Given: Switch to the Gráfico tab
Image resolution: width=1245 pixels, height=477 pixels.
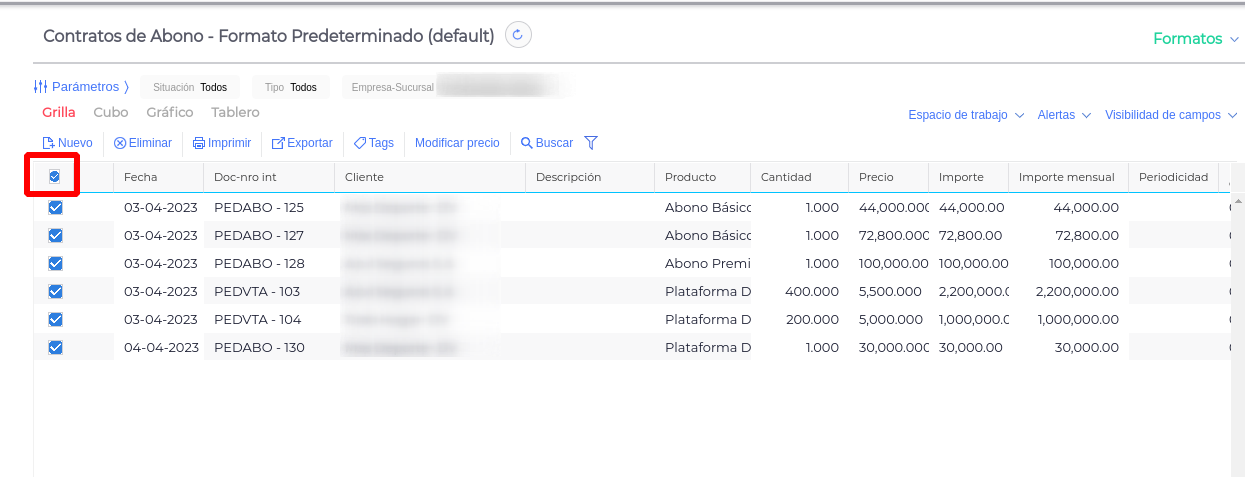Looking at the screenshot, I should tap(170, 113).
